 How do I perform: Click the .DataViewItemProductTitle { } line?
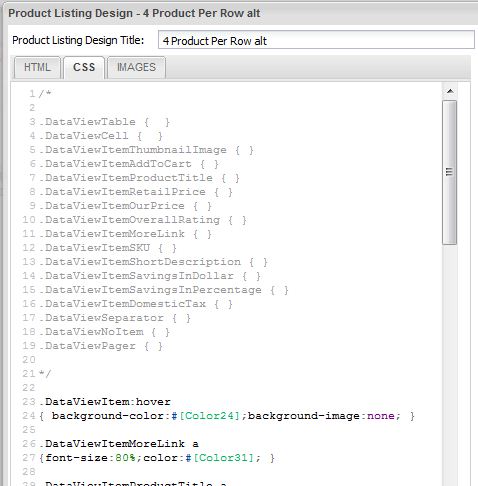[139, 178]
